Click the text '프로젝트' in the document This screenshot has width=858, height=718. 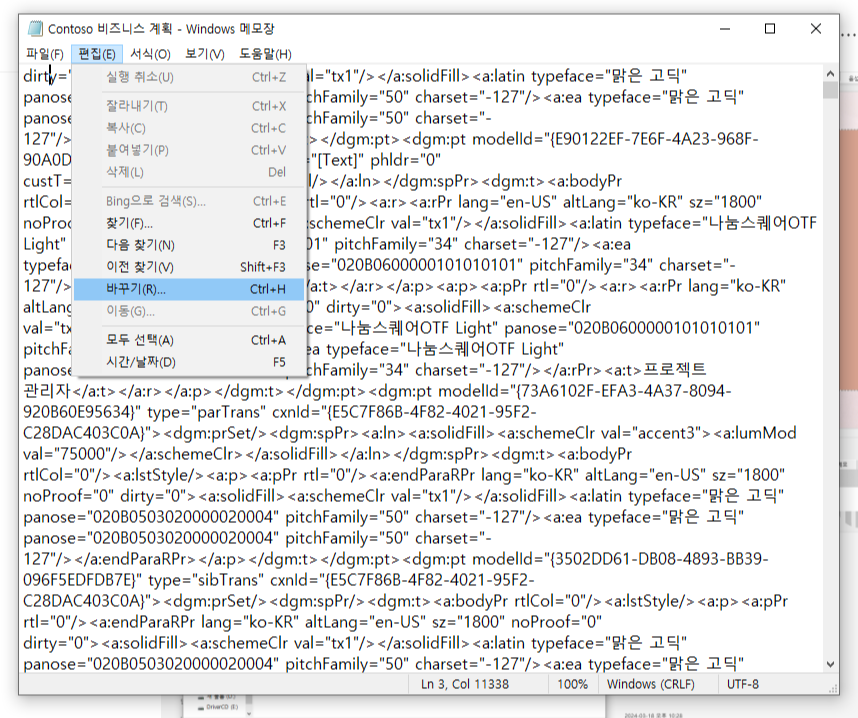(x=675, y=370)
